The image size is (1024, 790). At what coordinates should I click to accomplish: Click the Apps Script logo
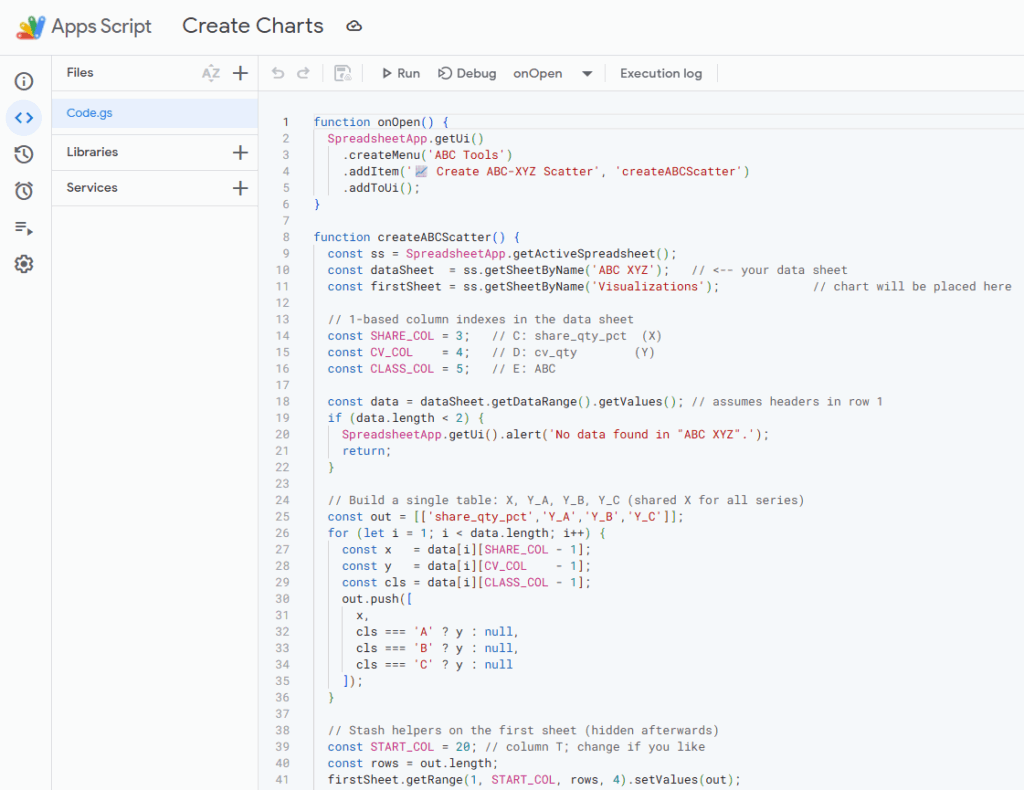31,27
